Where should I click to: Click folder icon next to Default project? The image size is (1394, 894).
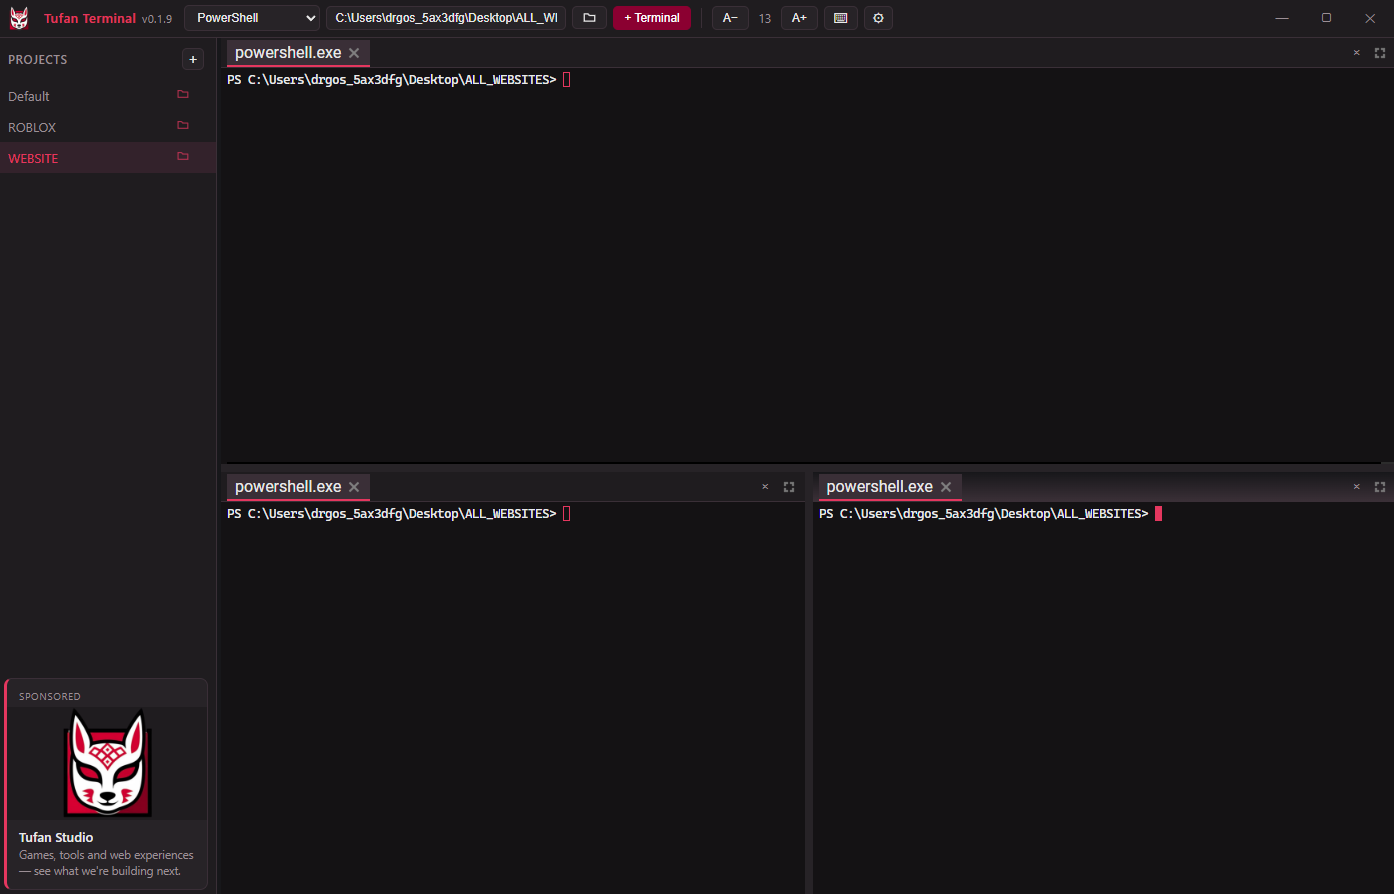click(183, 95)
